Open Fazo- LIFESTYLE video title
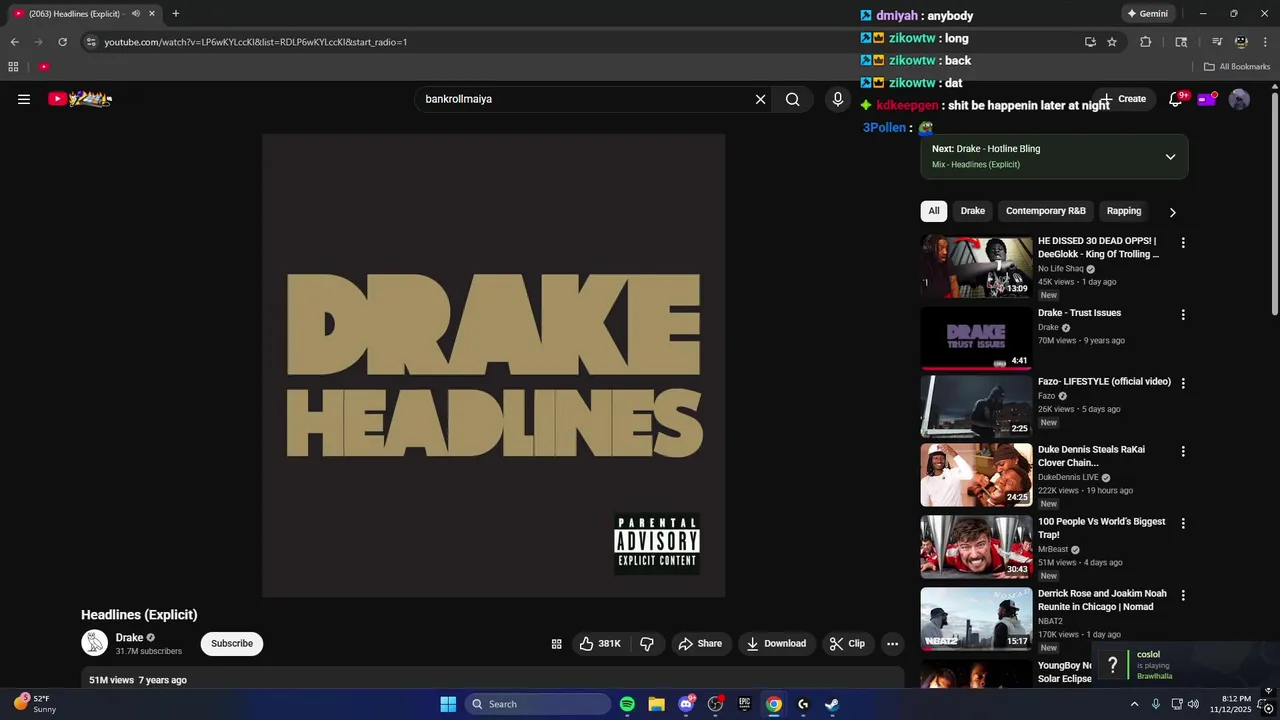Screen dimensions: 1280x720 click(x=1104, y=382)
